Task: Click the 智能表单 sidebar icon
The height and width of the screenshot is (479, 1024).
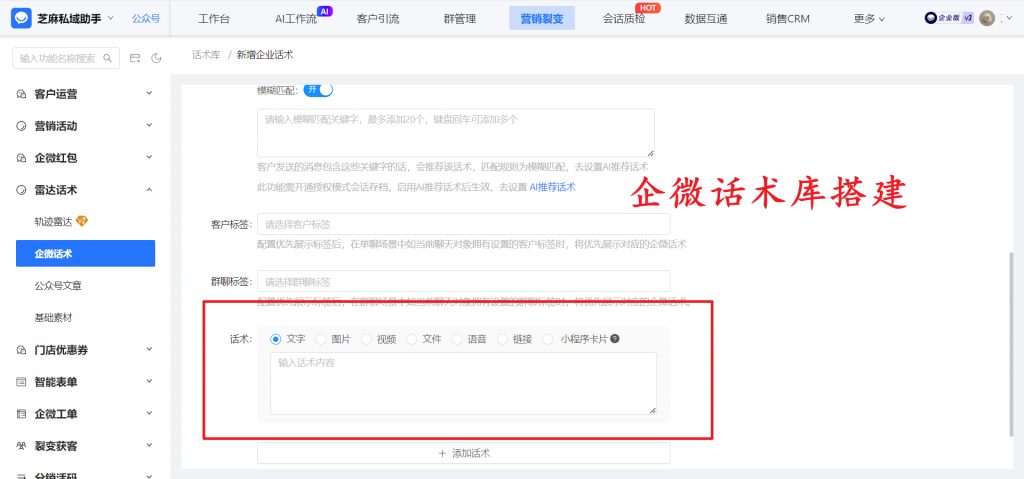Action: [x=22, y=382]
